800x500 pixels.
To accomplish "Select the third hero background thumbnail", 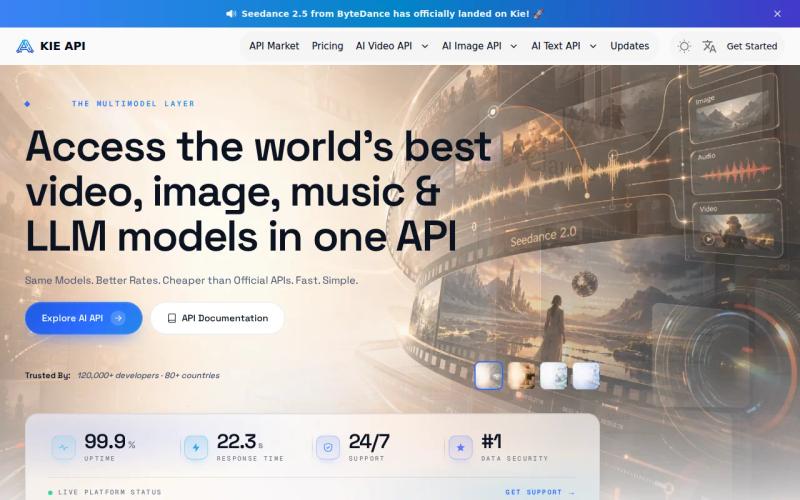I will (554, 376).
